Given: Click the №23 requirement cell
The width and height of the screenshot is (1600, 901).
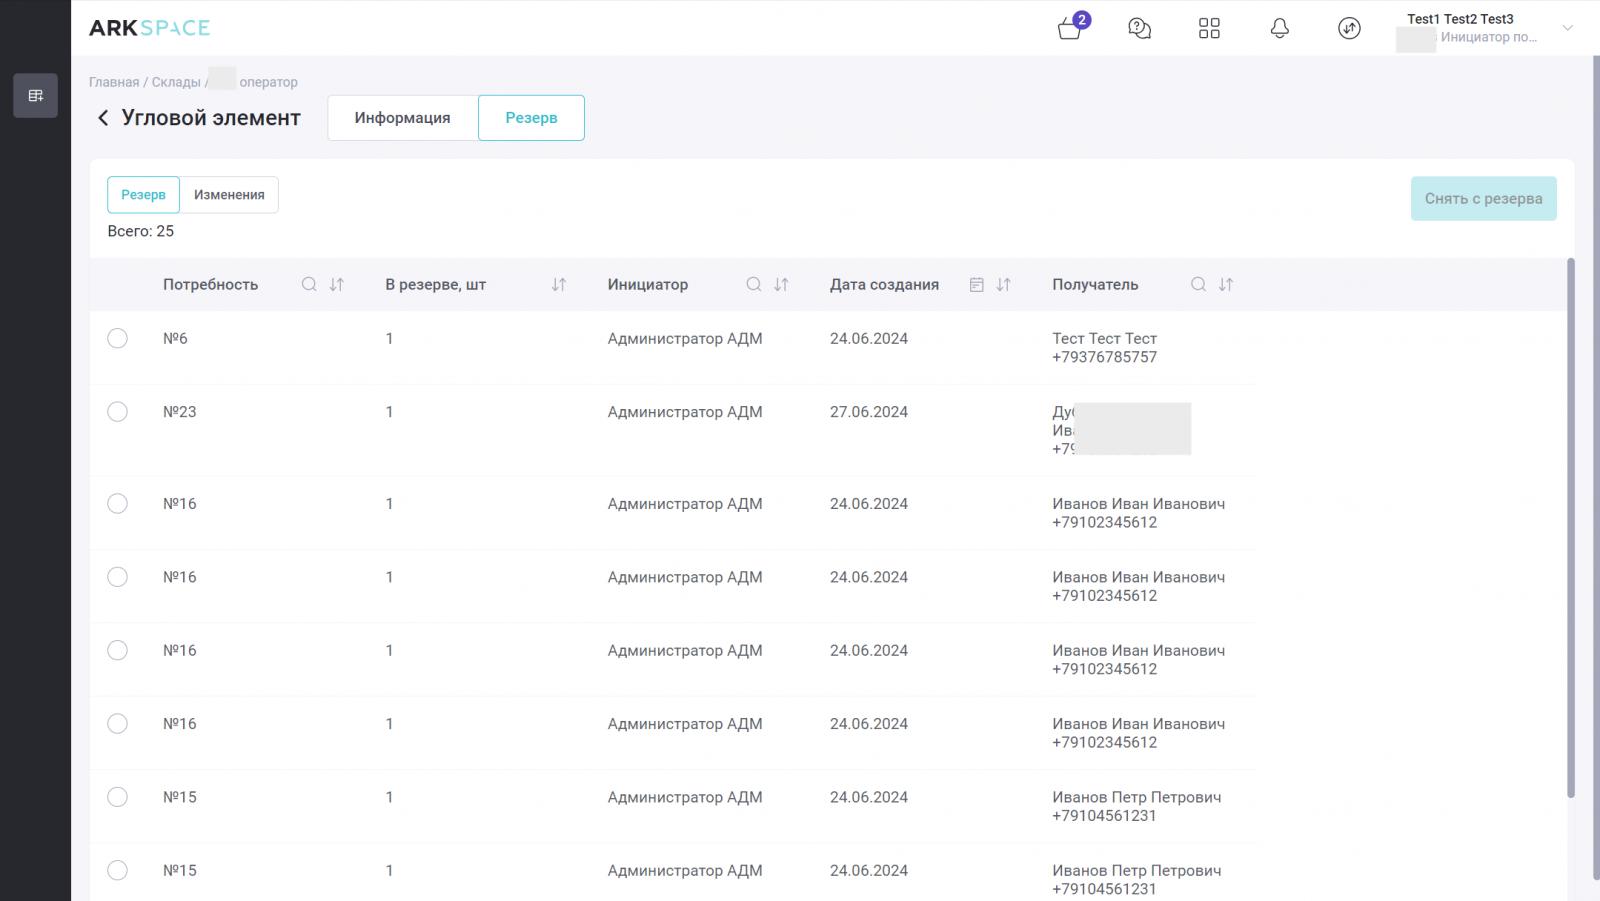Looking at the screenshot, I should coord(180,412).
